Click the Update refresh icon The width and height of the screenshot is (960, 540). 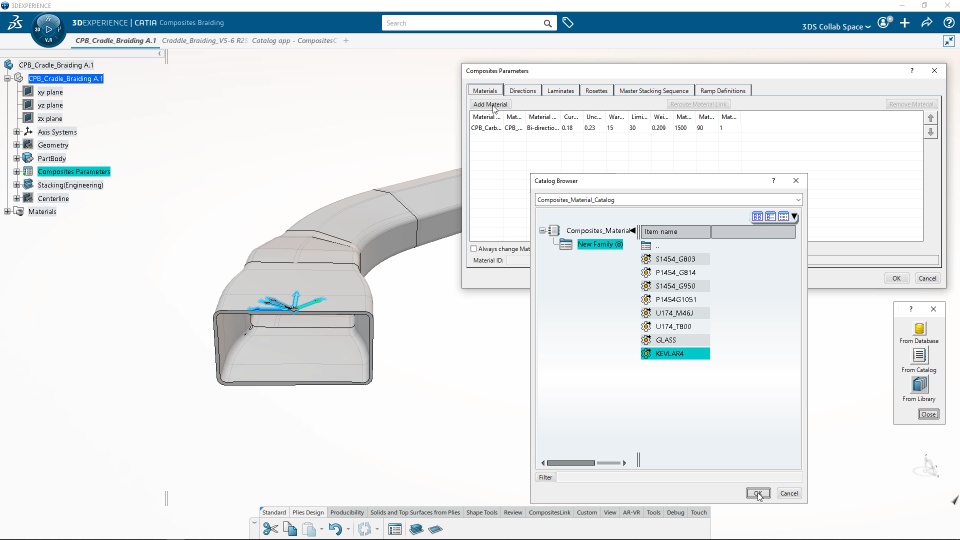[x=364, y=529]
